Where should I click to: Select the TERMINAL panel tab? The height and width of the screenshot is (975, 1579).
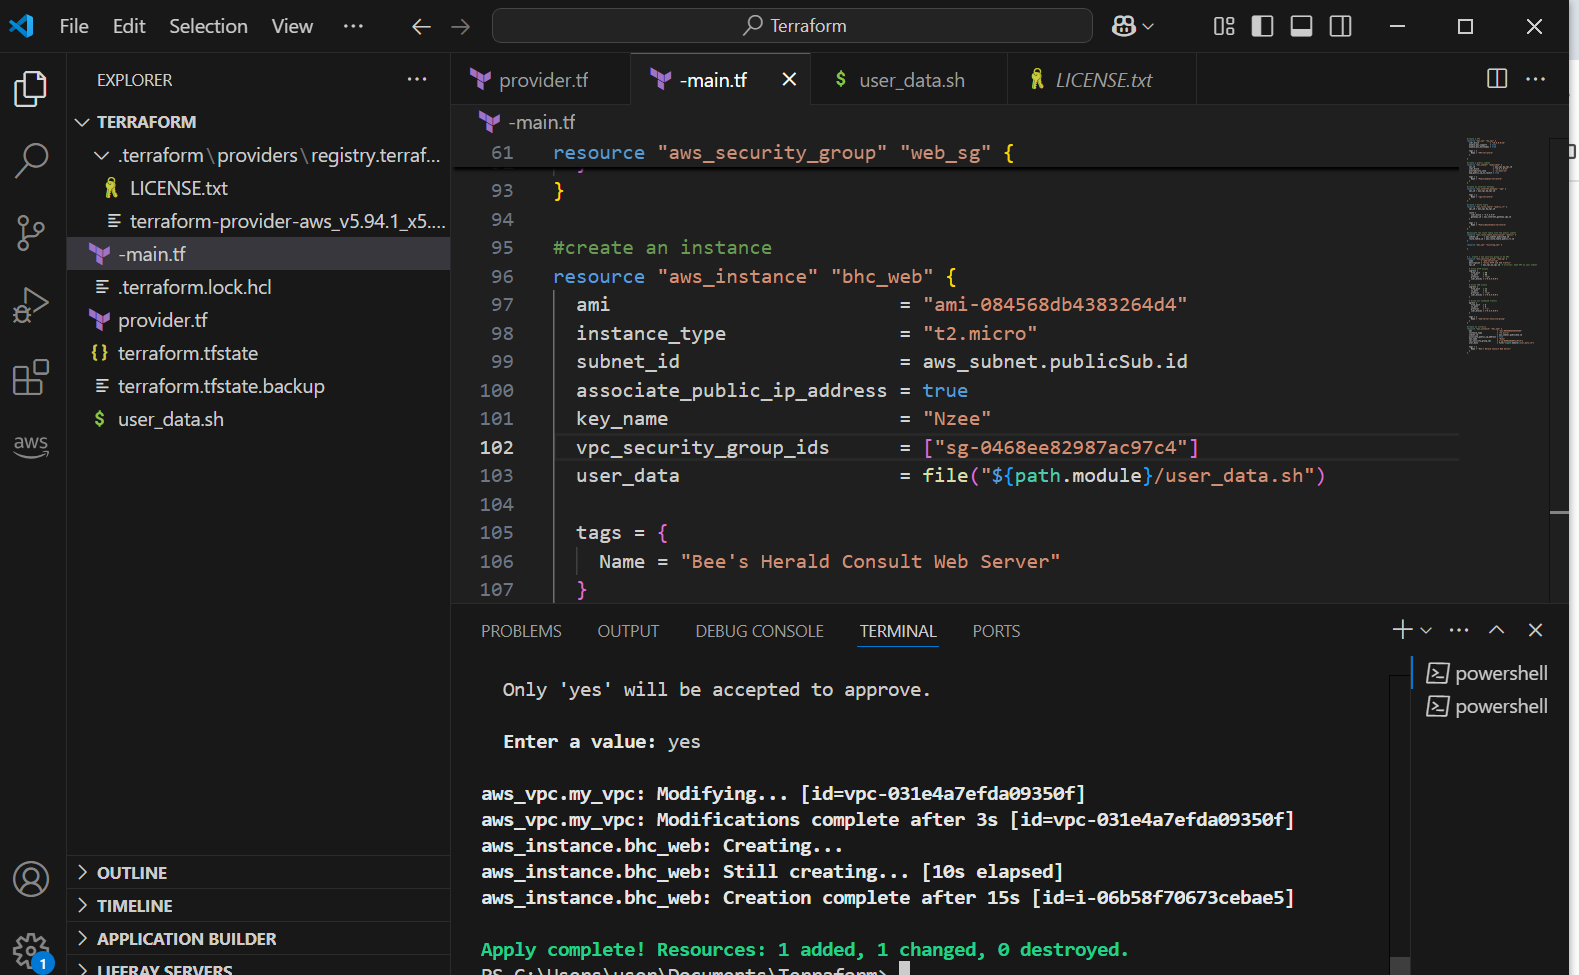coord(898,631)
